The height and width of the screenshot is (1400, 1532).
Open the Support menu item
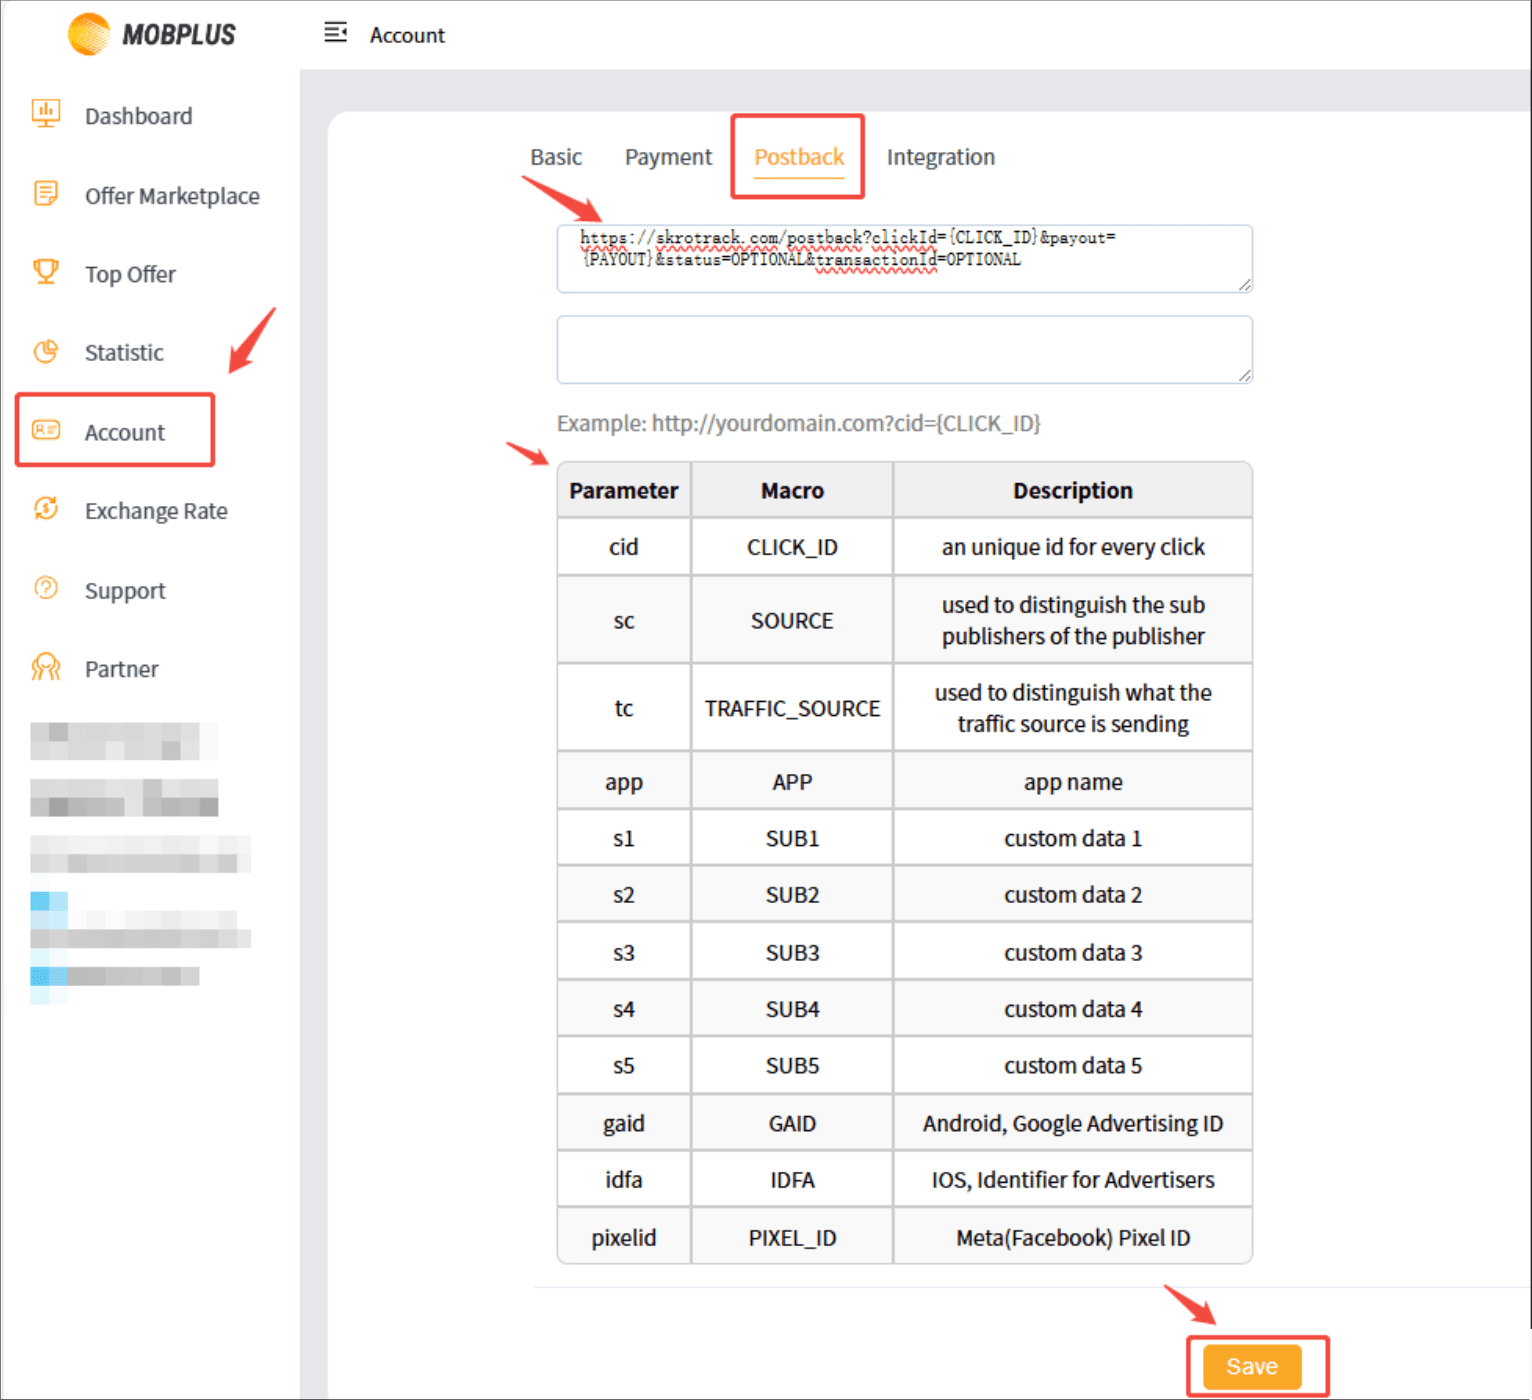point(125,591)
